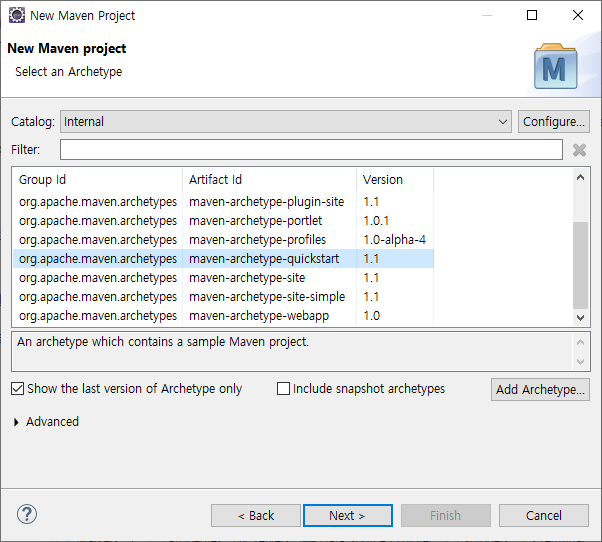This screenshot has width=602, height=542.
Task: Clear the filter with the X icon
Action: point(579,150)
